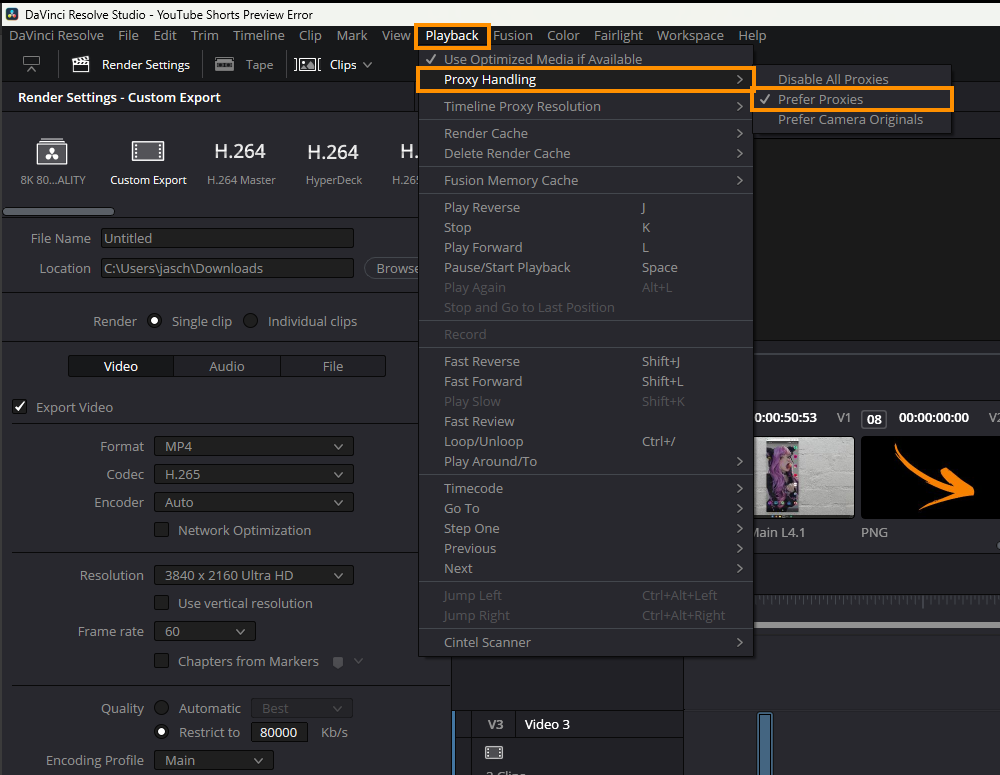Enable Chapters from Markers checkbox
Image resolution: width=1000 pixels, height=775 pixels.
click(x=162, y=661)
